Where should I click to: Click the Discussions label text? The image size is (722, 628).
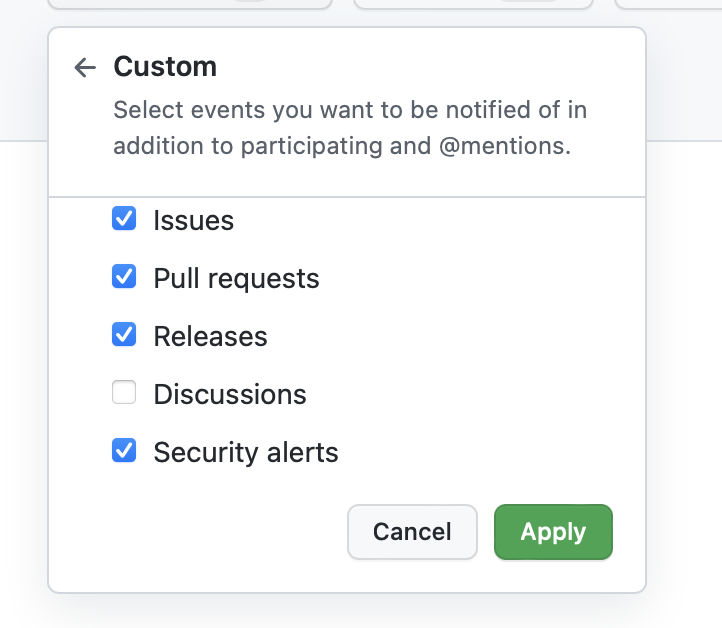pos(230,394)
